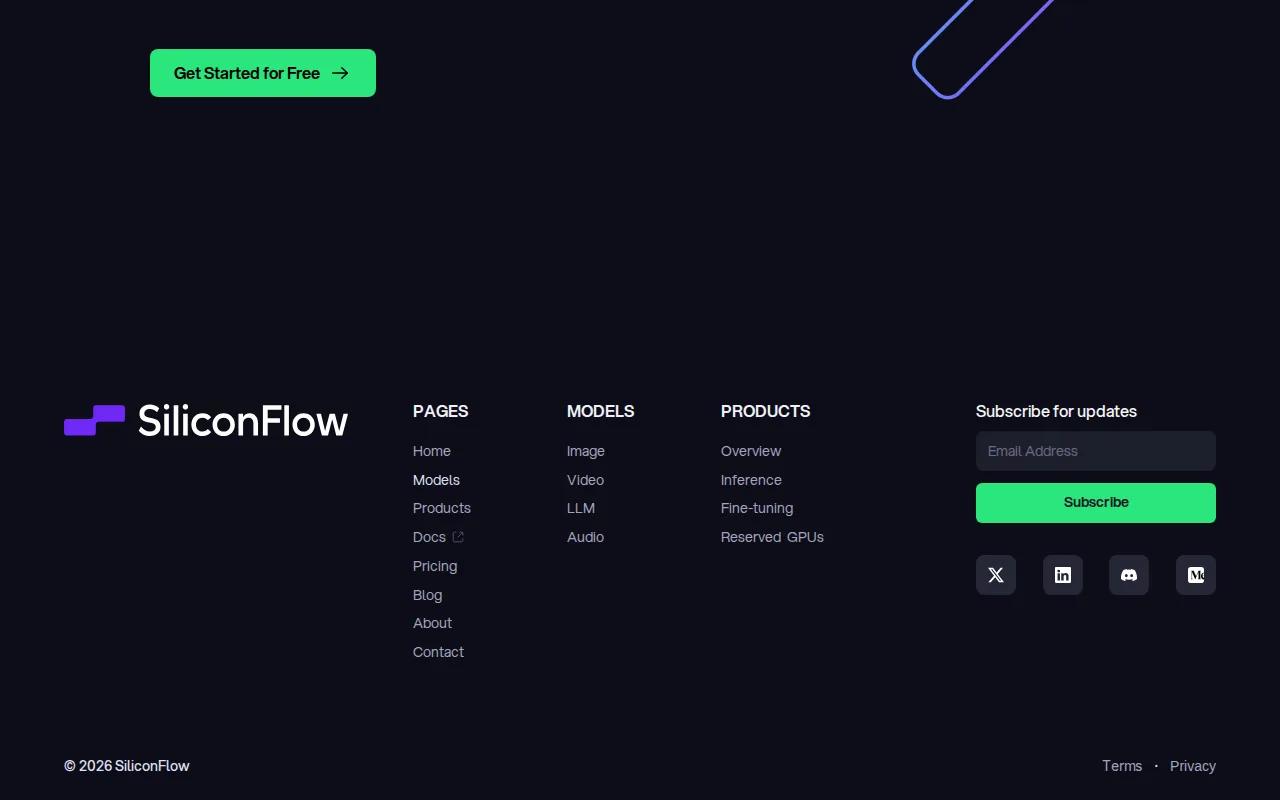Open Reserved GPUs under Products
Image resolution: width=1280 pixels, height=800 pixels.
click(772, 537)
